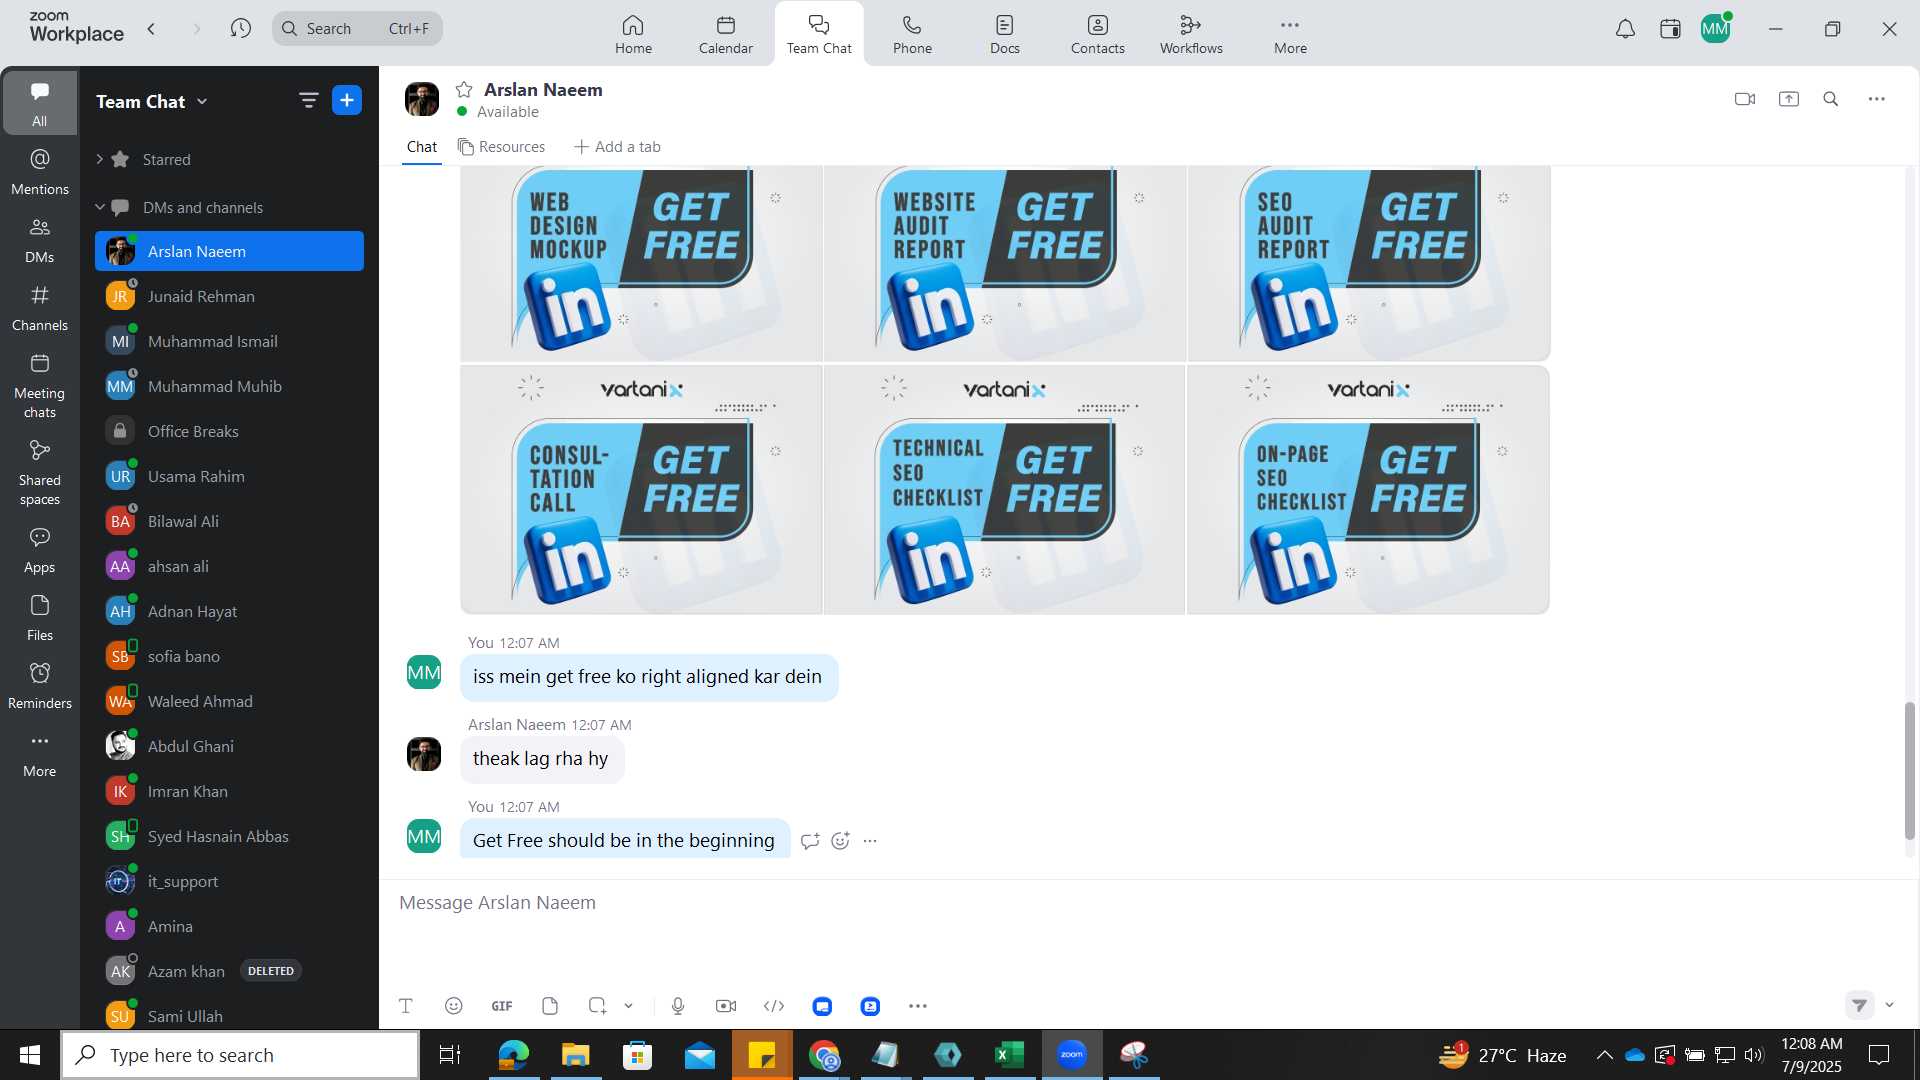Open the chat list filter icon
1920x1080 pixels.
point(308,100)
